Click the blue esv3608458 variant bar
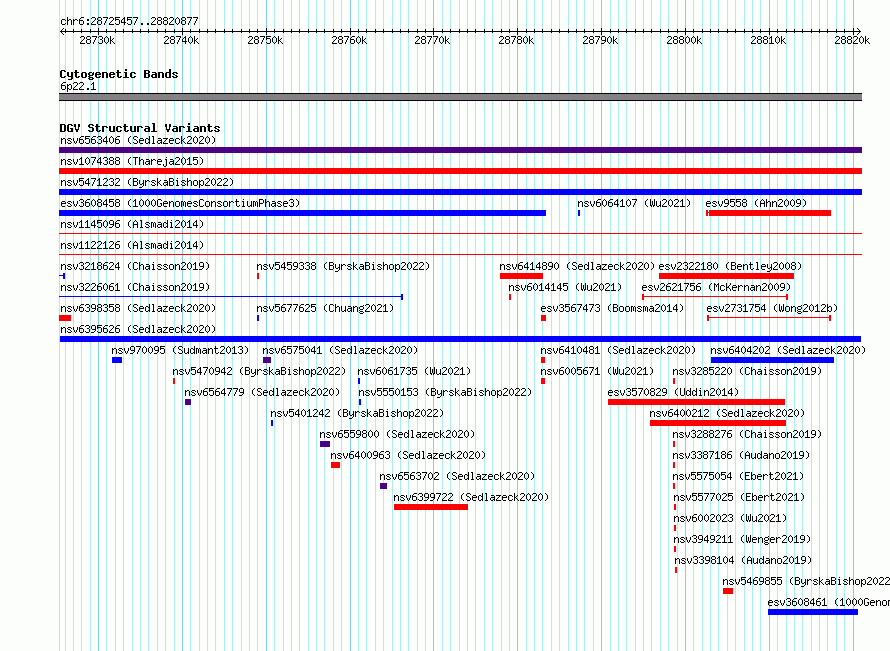The width and height of the screenshot is (890, 651). click(x=303, y=213)
